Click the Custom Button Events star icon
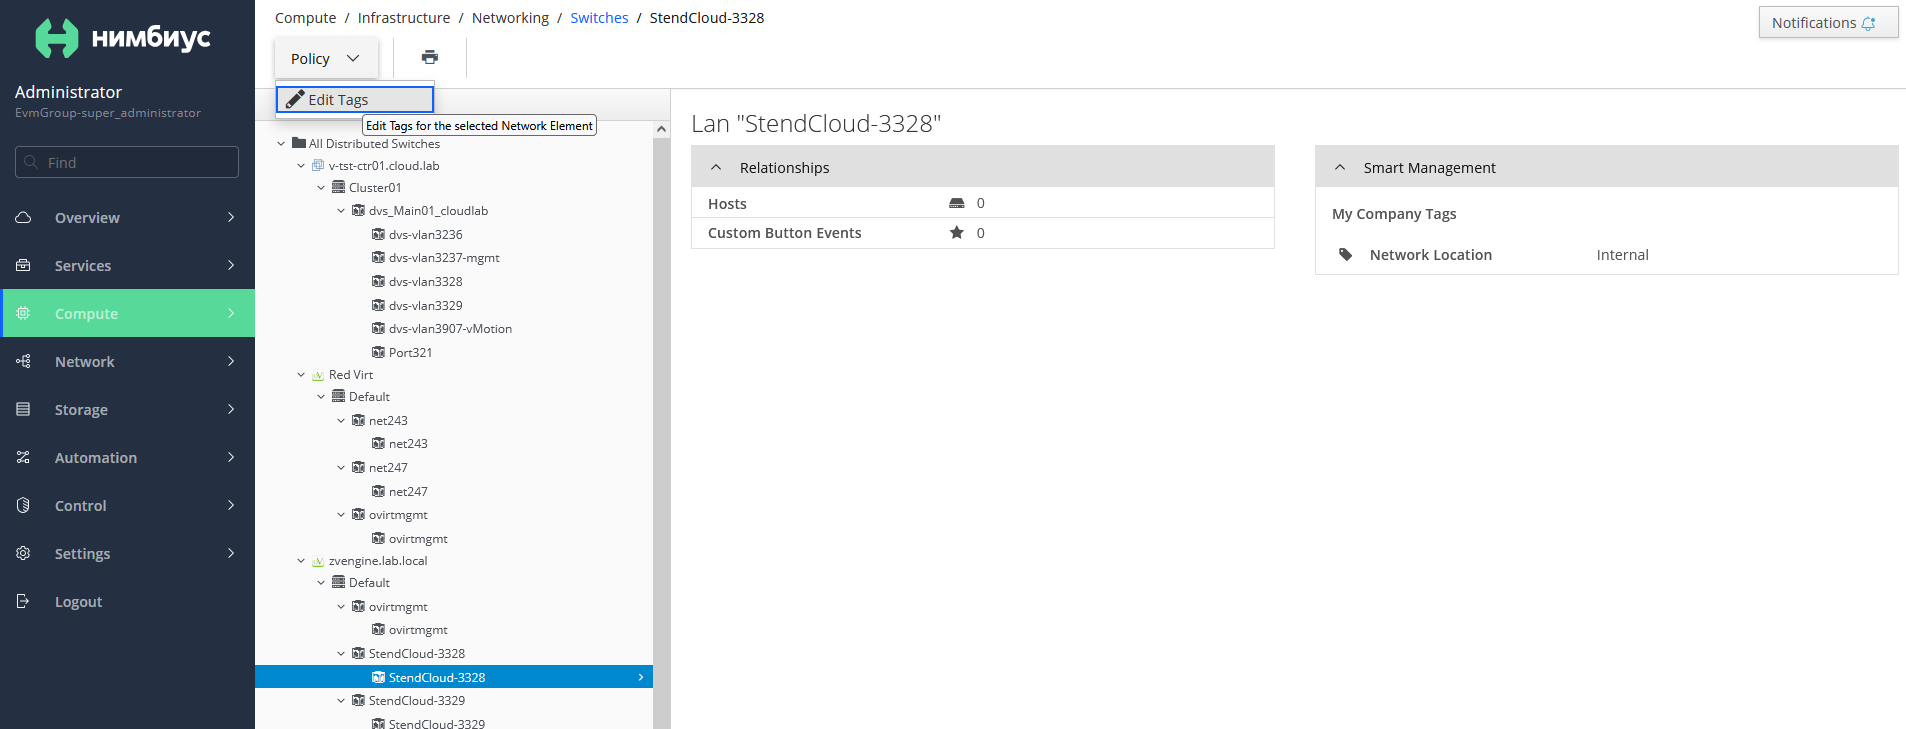The height and width of the screenshot is (729, 1906). coord(956,232)
